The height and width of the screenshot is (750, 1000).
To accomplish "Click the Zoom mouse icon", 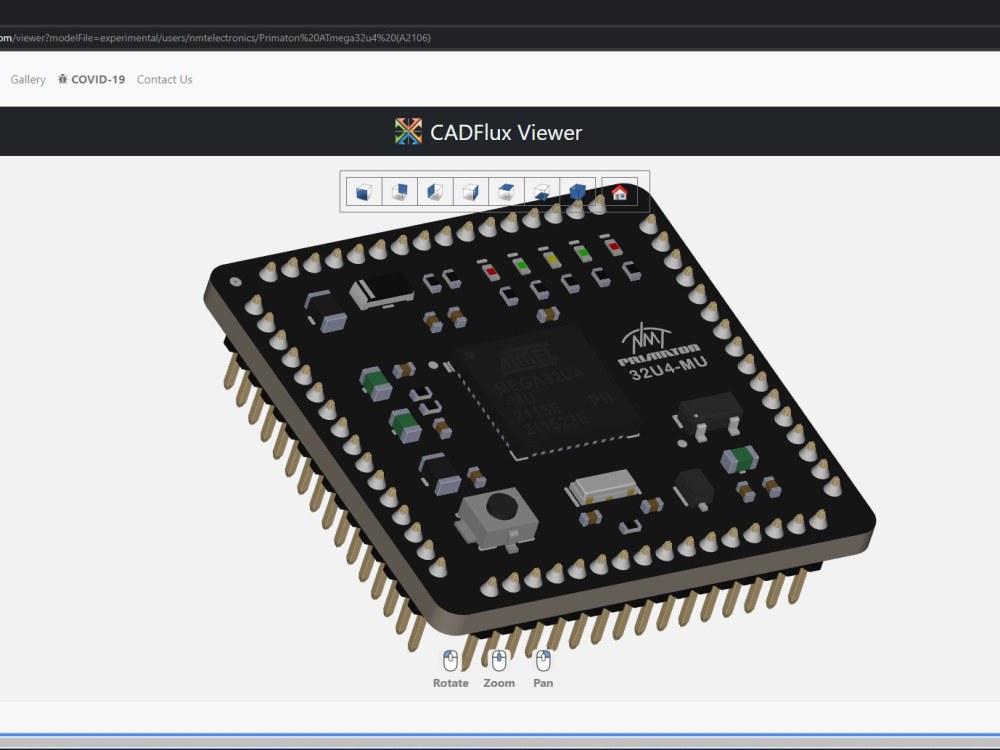I will click(x=499, y=661).
